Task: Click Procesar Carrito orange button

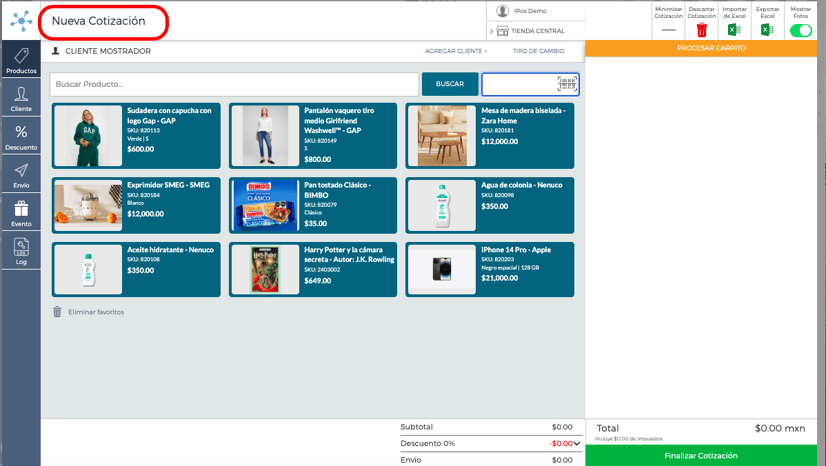Action: click(701, 48)
